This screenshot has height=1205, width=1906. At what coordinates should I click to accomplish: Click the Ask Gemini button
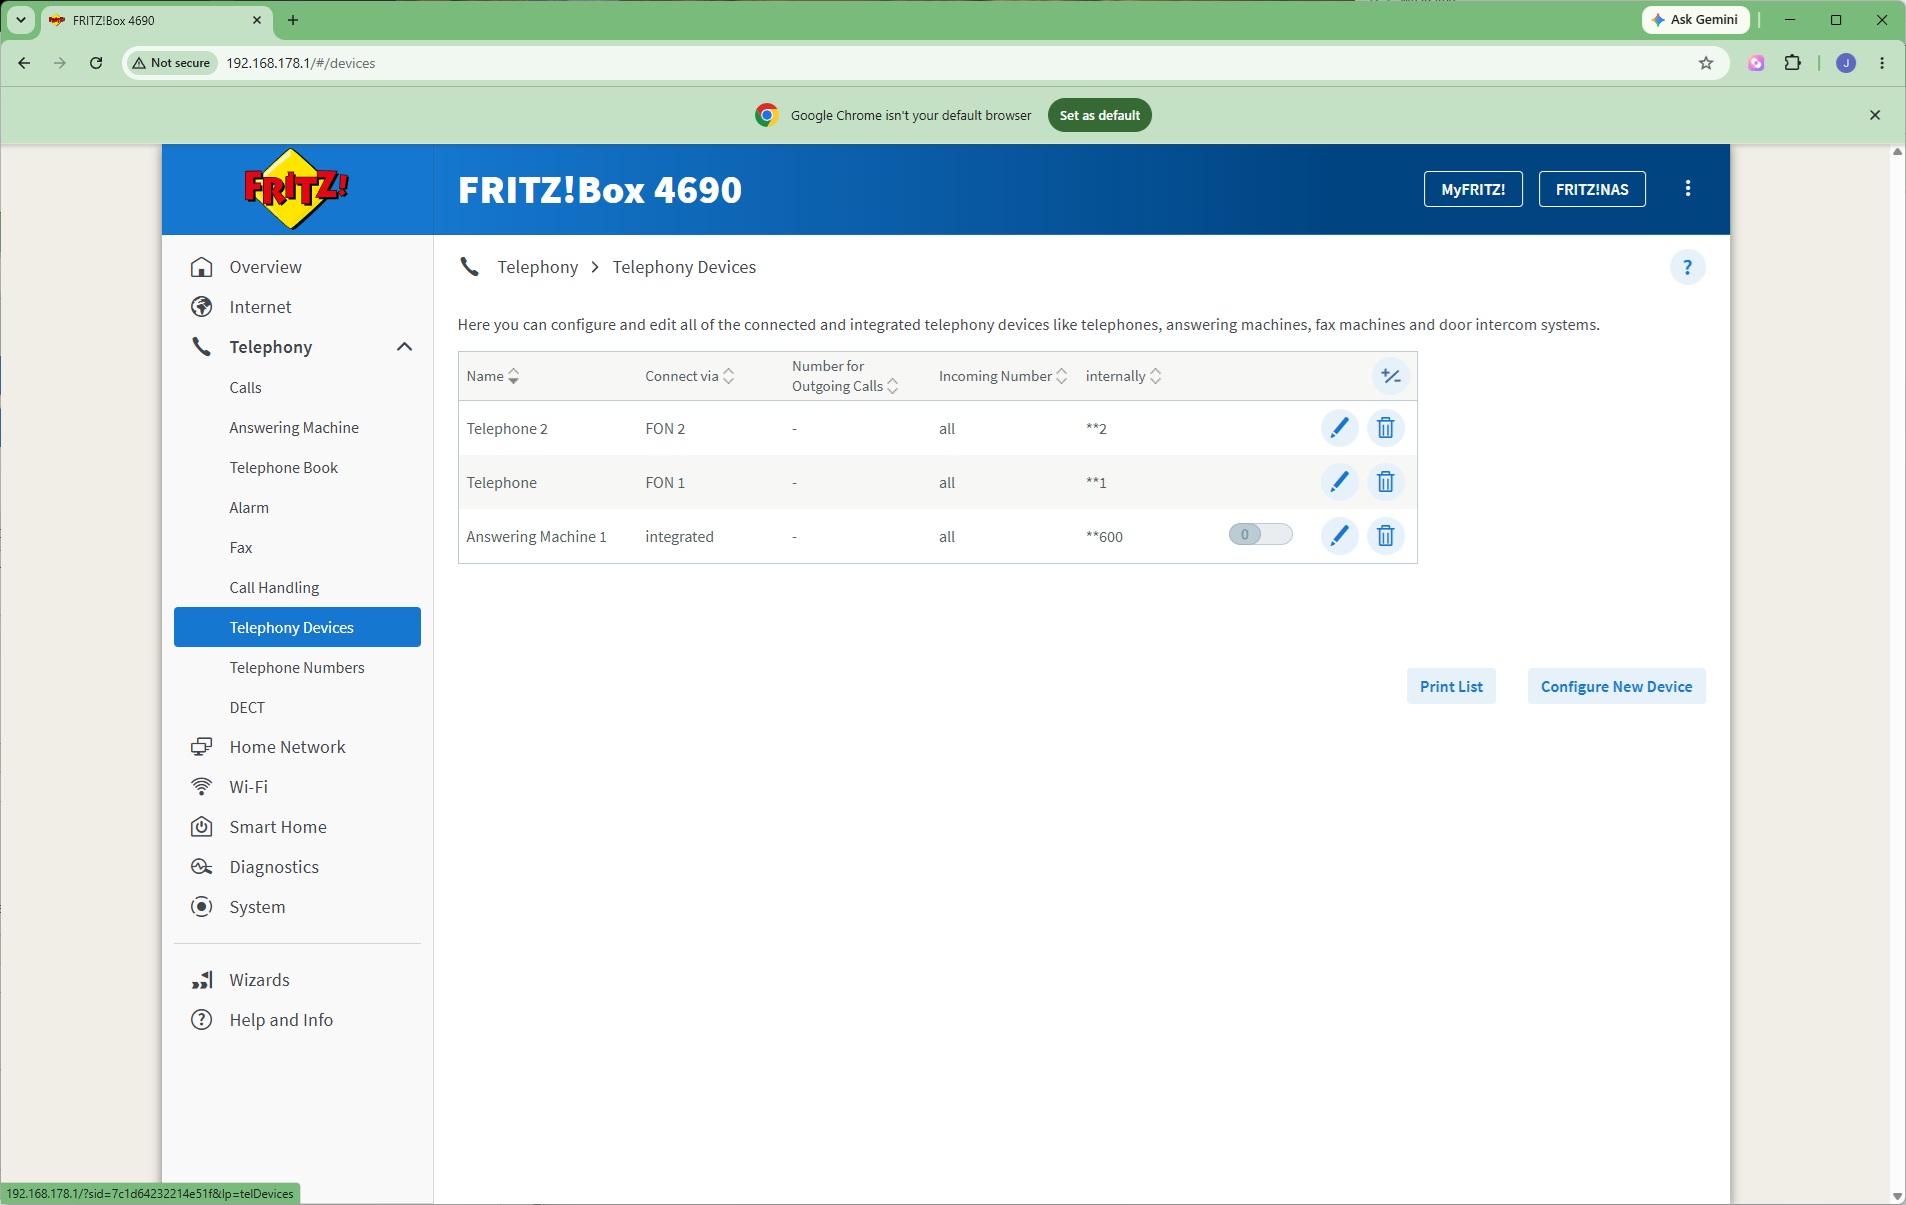point(1695,20)
